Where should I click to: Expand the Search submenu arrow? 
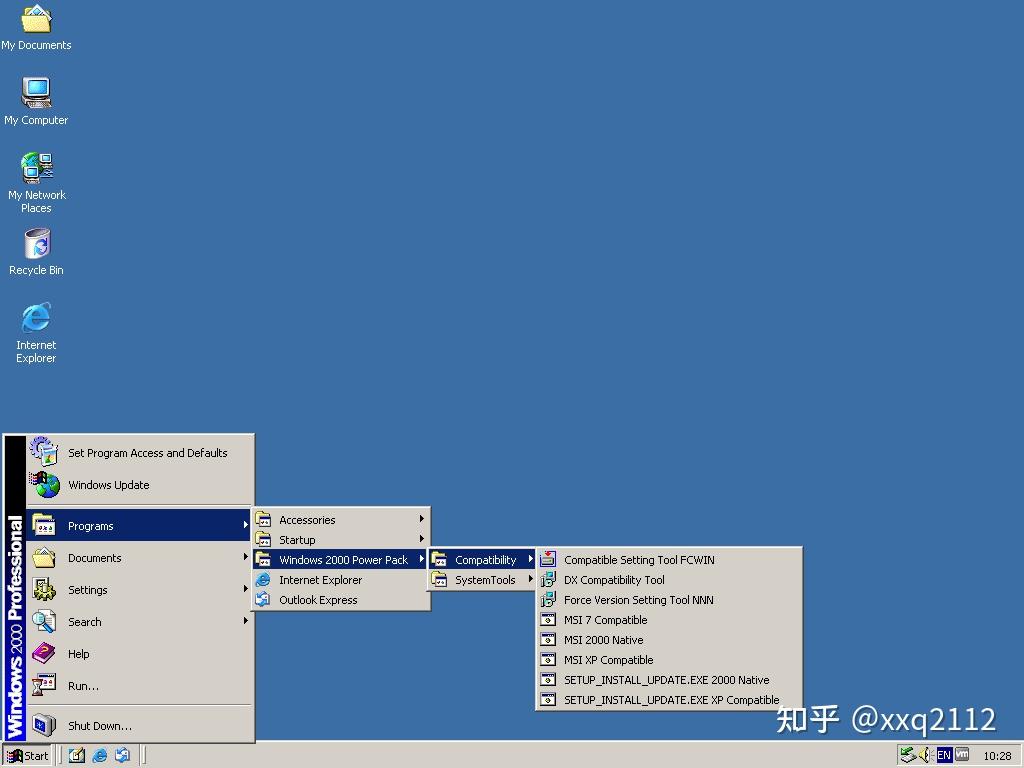pyautogui.click(x=246, y=620)
